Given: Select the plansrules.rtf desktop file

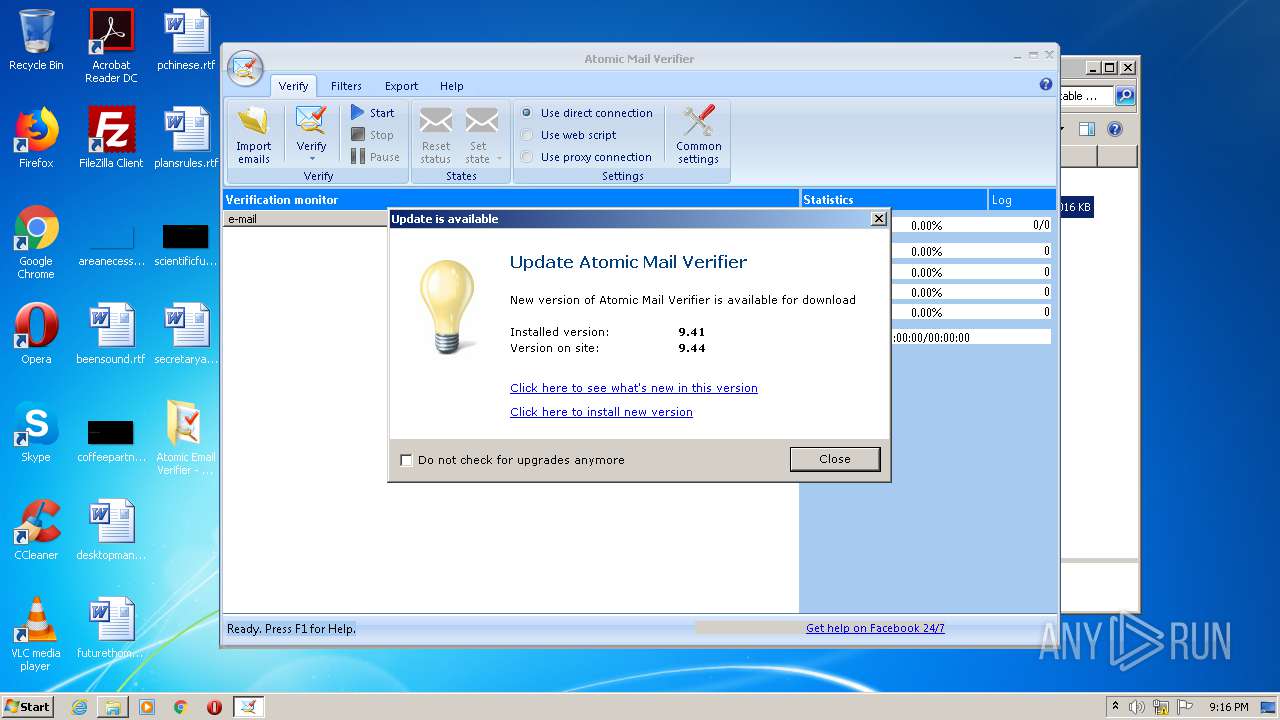Looking at the screenshot, I should tap(186, 138).
